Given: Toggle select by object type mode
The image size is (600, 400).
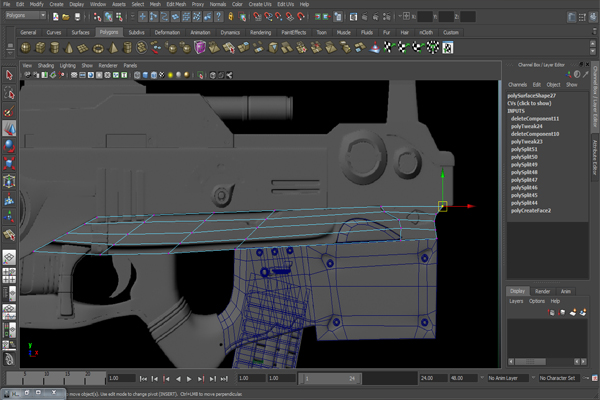Looking at the screenshot, I should pyautogui.click(x=108, y=16).
